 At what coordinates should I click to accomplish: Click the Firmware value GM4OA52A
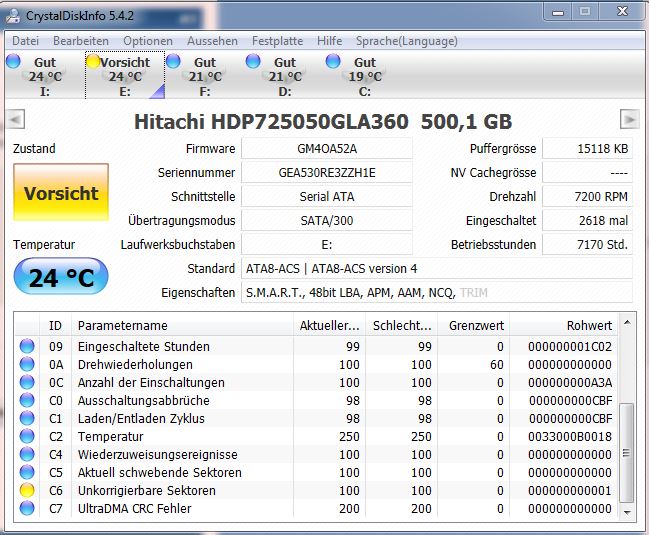tap(327, 148)
